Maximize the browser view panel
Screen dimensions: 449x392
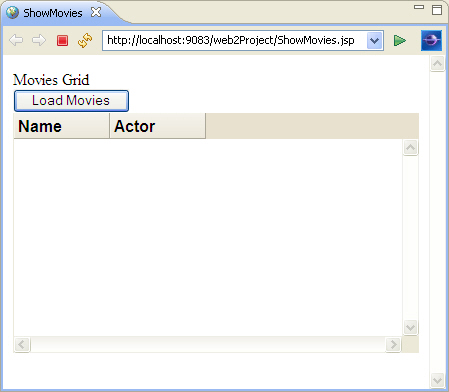(437, 10)
